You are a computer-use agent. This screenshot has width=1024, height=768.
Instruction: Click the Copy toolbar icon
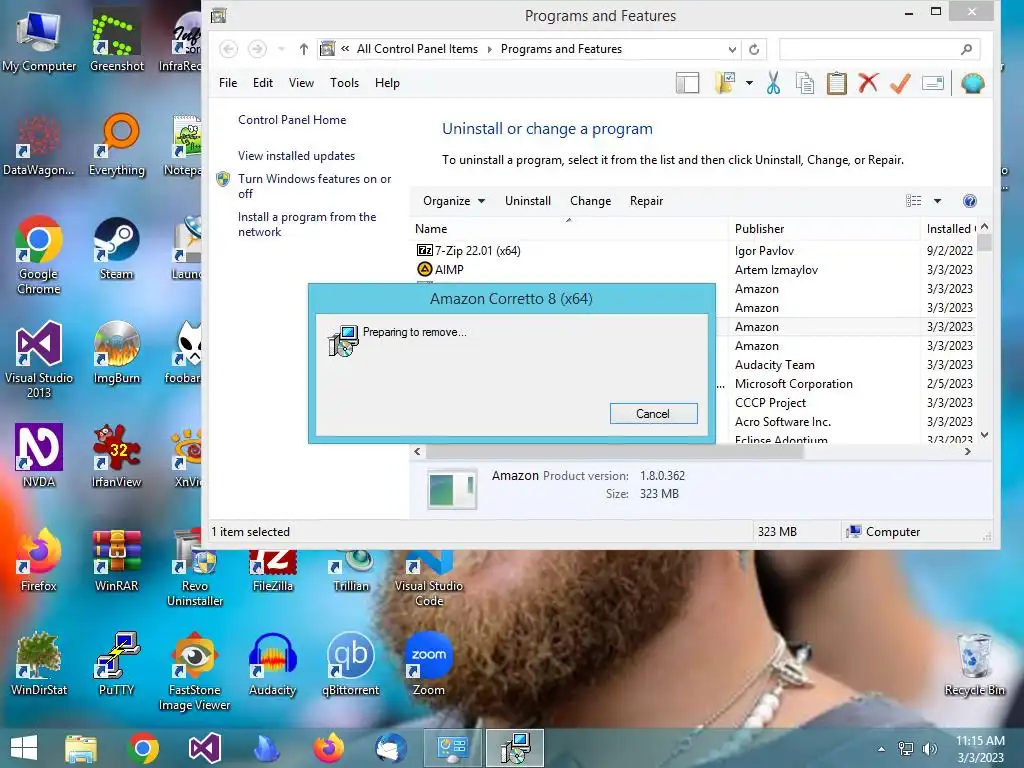pyautogui.click(x=805, y=84)
